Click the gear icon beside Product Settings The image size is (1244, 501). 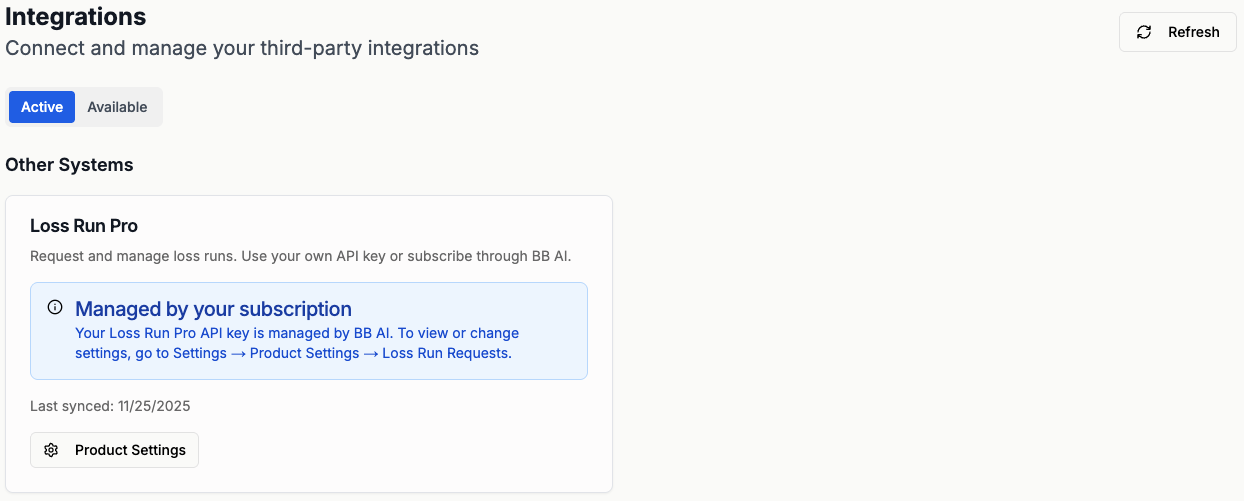51,450
